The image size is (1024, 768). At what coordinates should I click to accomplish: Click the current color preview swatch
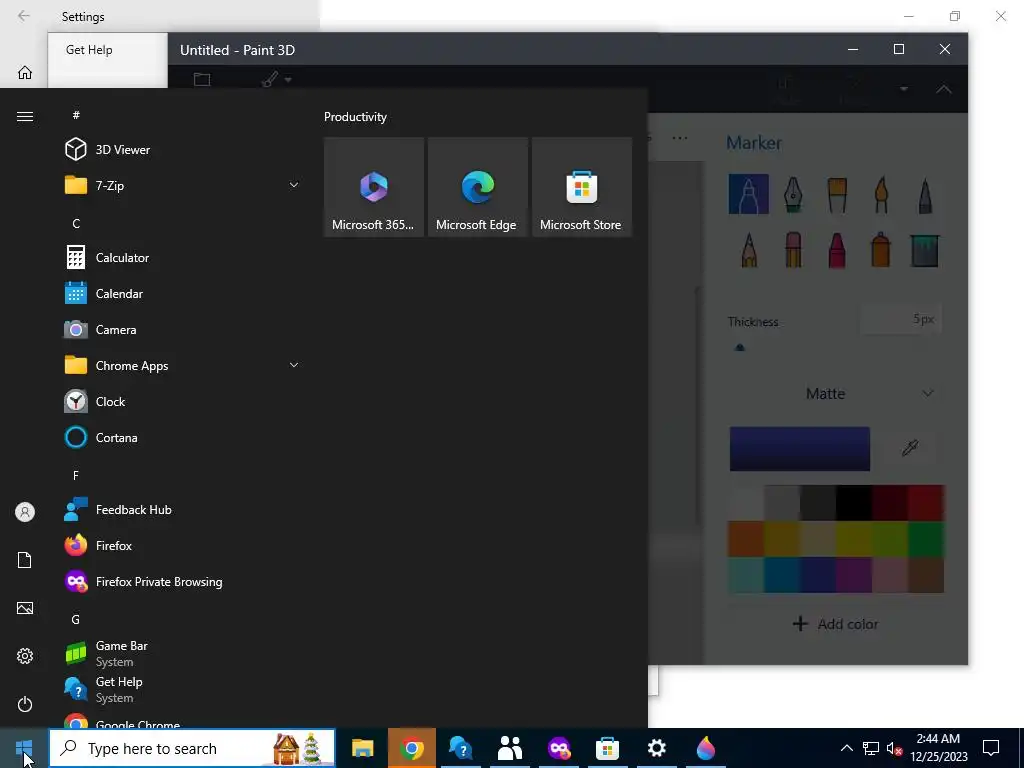pyautogui.click(x=799, y=449)
